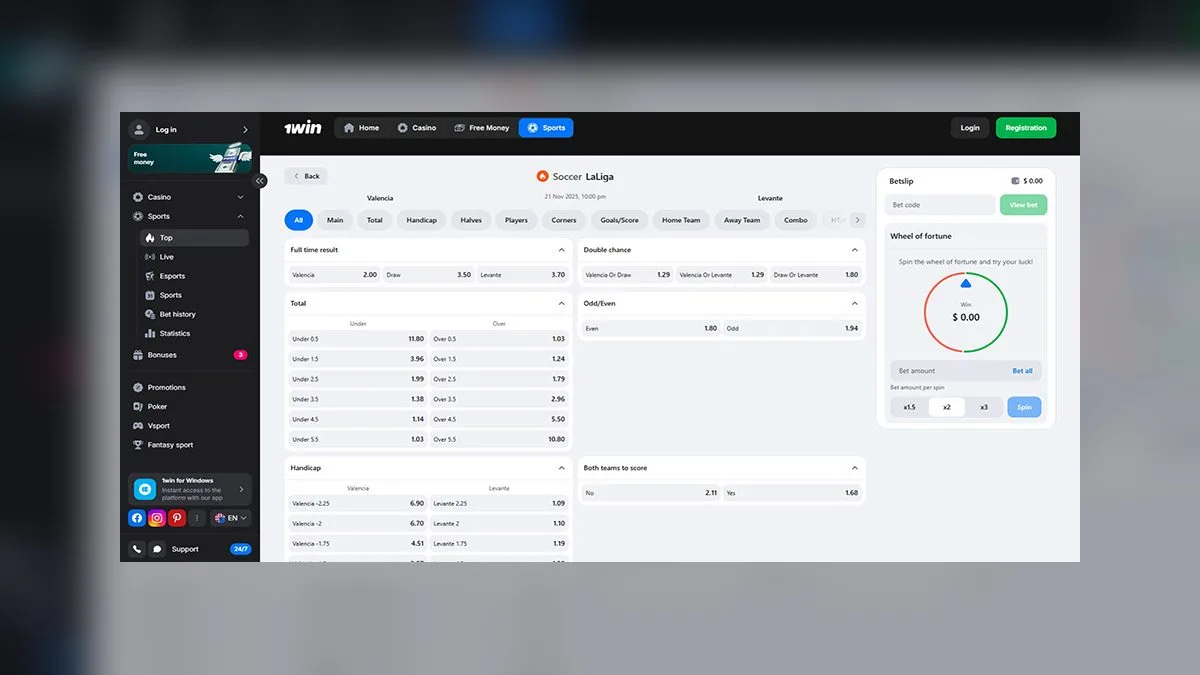Click the View bet button

pyautogui.click(x=1023, y=205)
